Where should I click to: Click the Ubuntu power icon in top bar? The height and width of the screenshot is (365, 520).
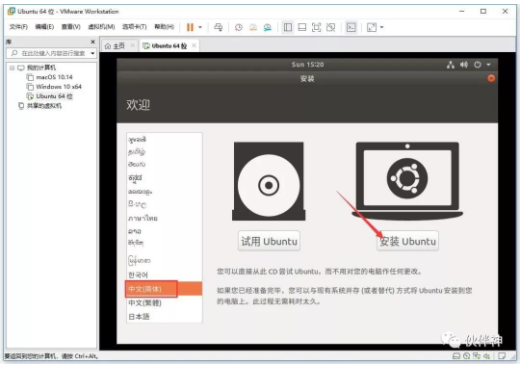pos(478,65)
